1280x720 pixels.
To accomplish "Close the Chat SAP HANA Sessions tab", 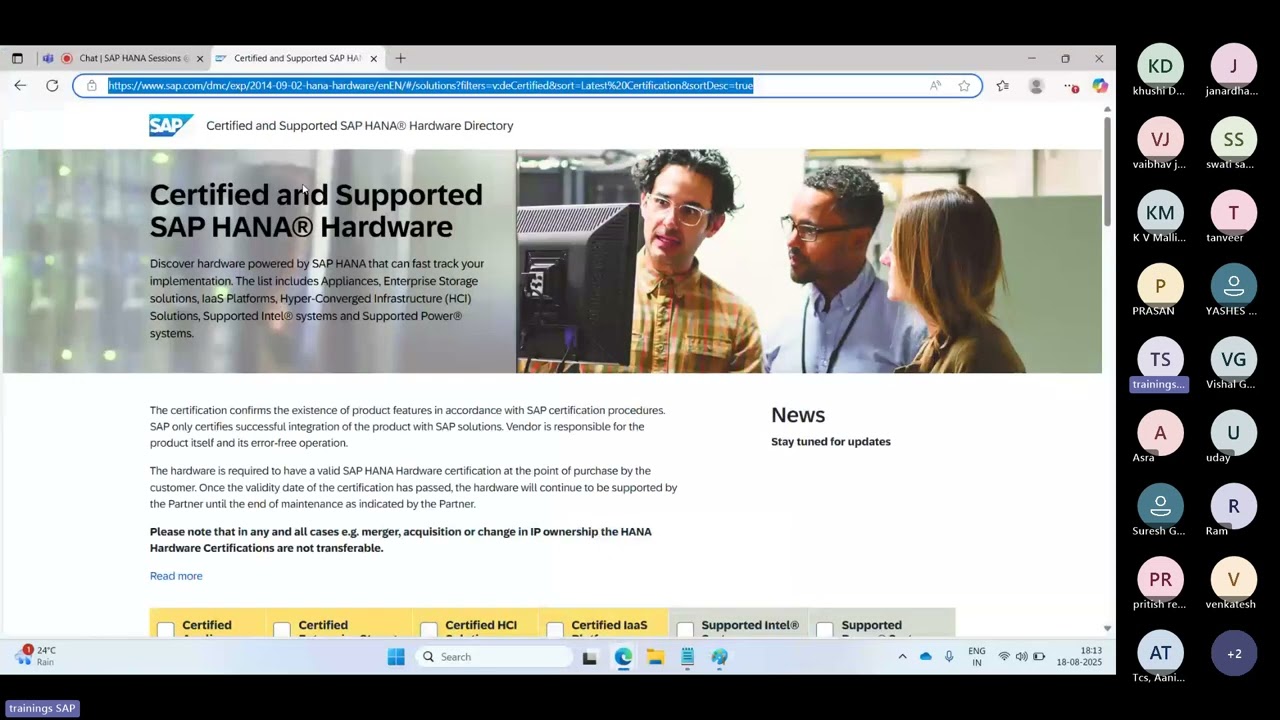I will (x=200, y=58).
